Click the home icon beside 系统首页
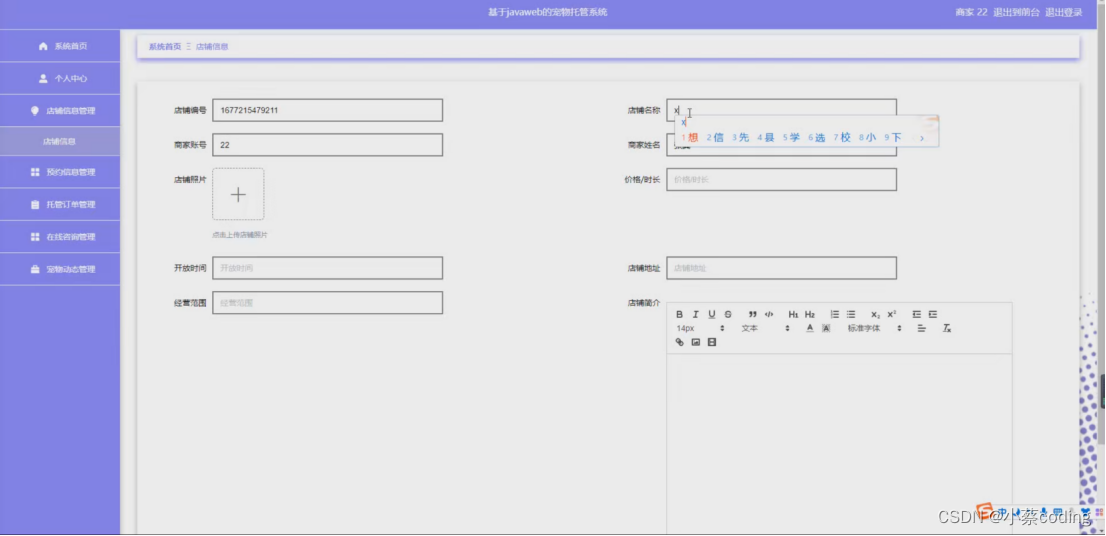The width and height of the screenshot is (1106, 536). 43,46
